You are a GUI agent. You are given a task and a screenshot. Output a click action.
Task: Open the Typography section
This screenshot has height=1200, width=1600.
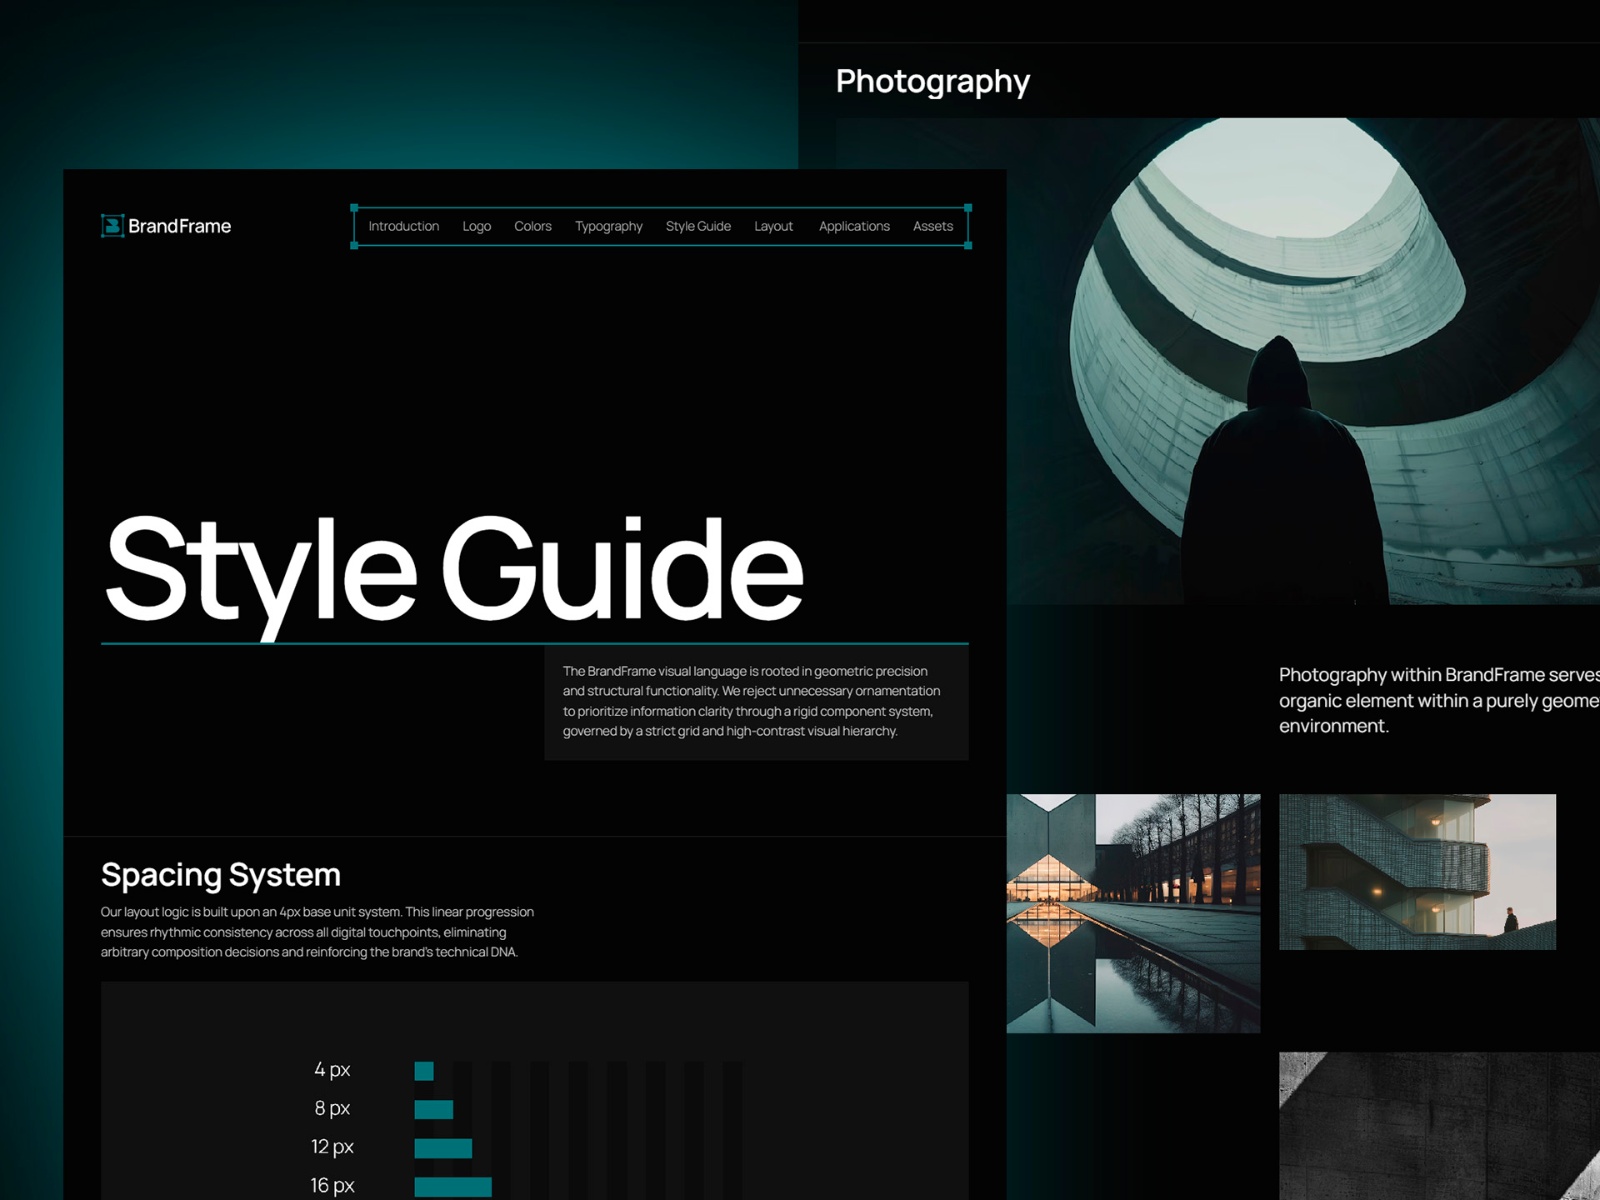pyautogui.click(x=607, y=226)
